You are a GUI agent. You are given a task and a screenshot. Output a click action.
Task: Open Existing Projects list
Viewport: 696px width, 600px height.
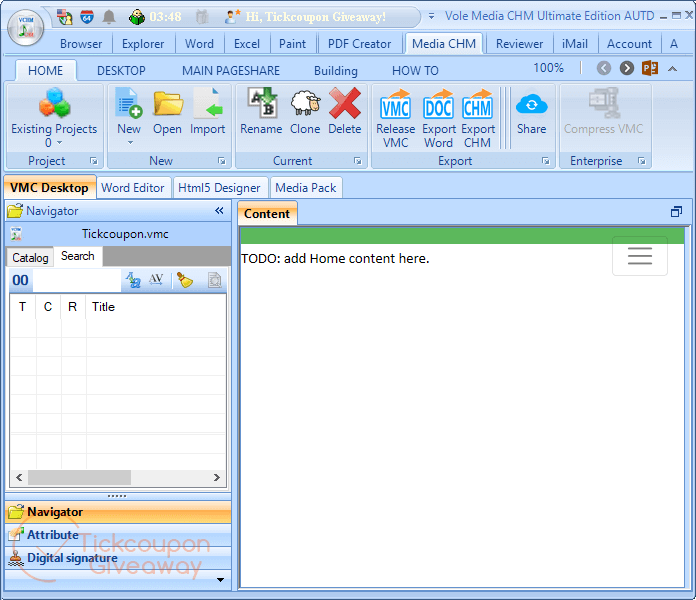click(x=54, y=117)
